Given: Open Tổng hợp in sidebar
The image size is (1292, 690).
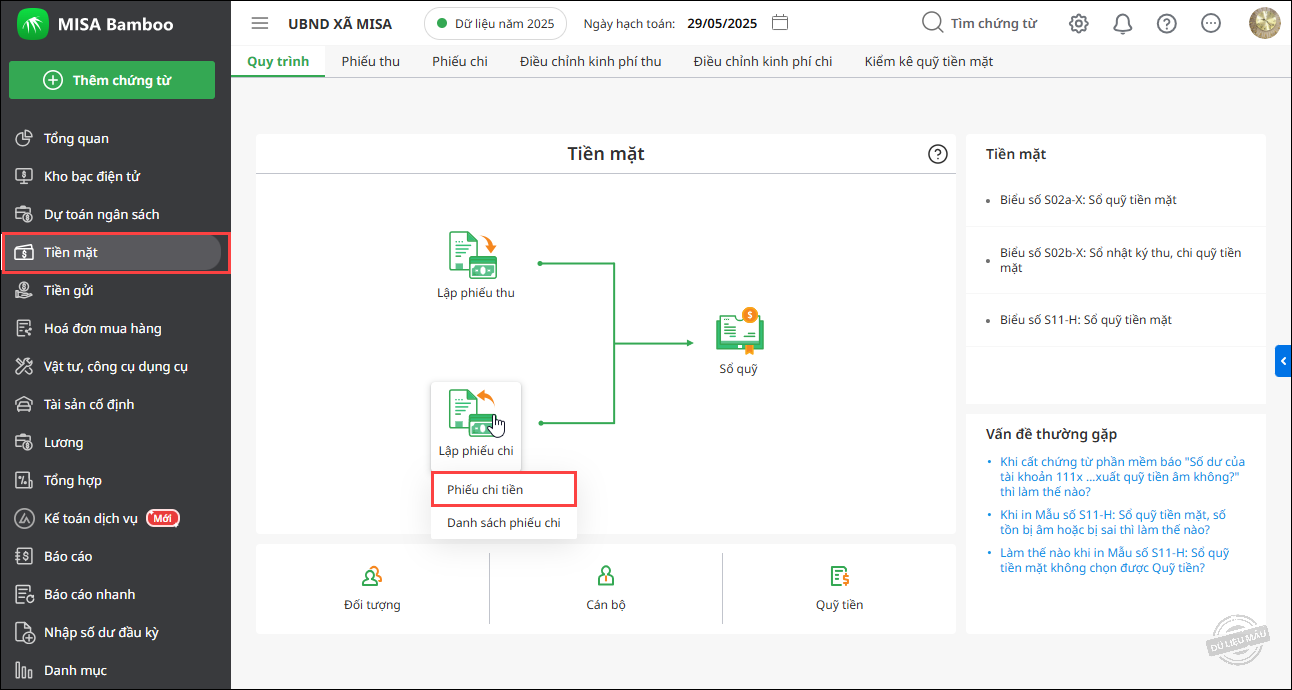Looking at the screenshot, I should click(x=115, y=480).
